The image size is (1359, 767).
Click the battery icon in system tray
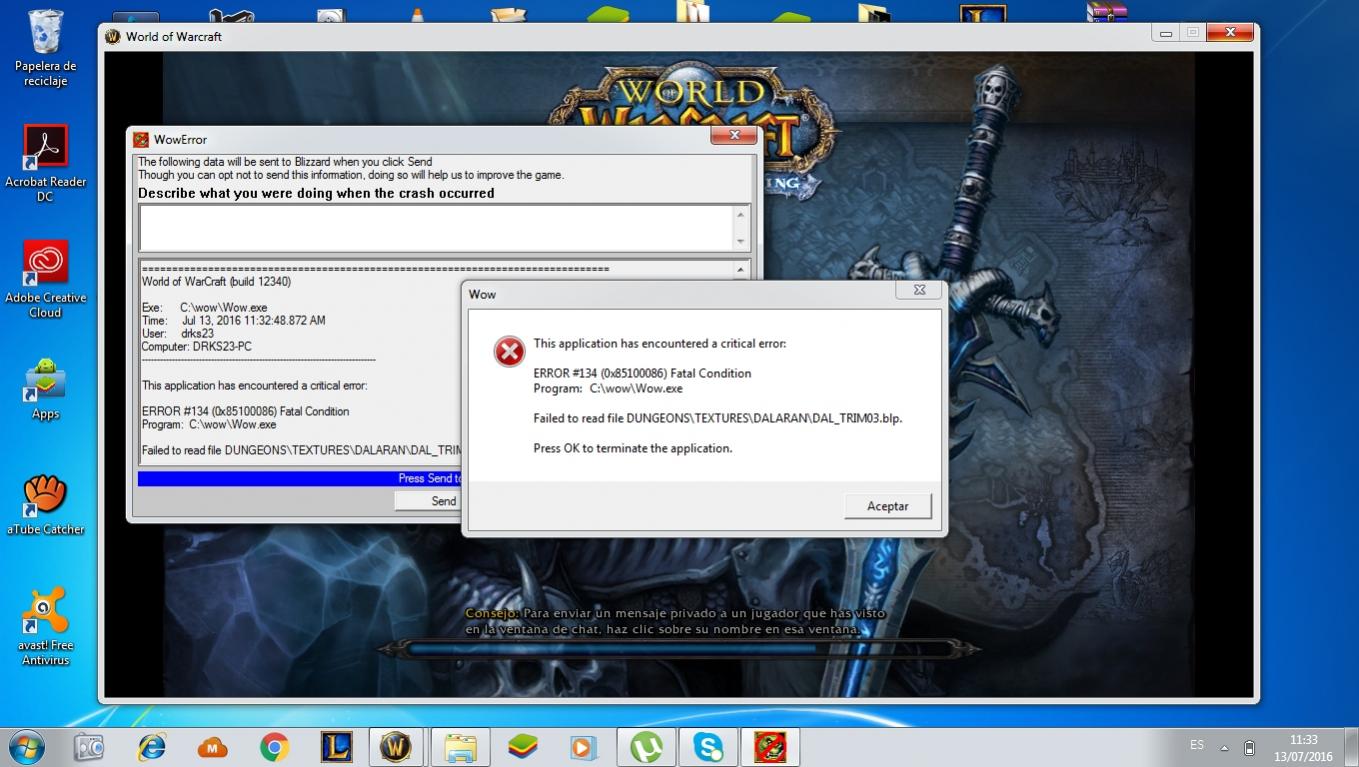pos(1249,747)
